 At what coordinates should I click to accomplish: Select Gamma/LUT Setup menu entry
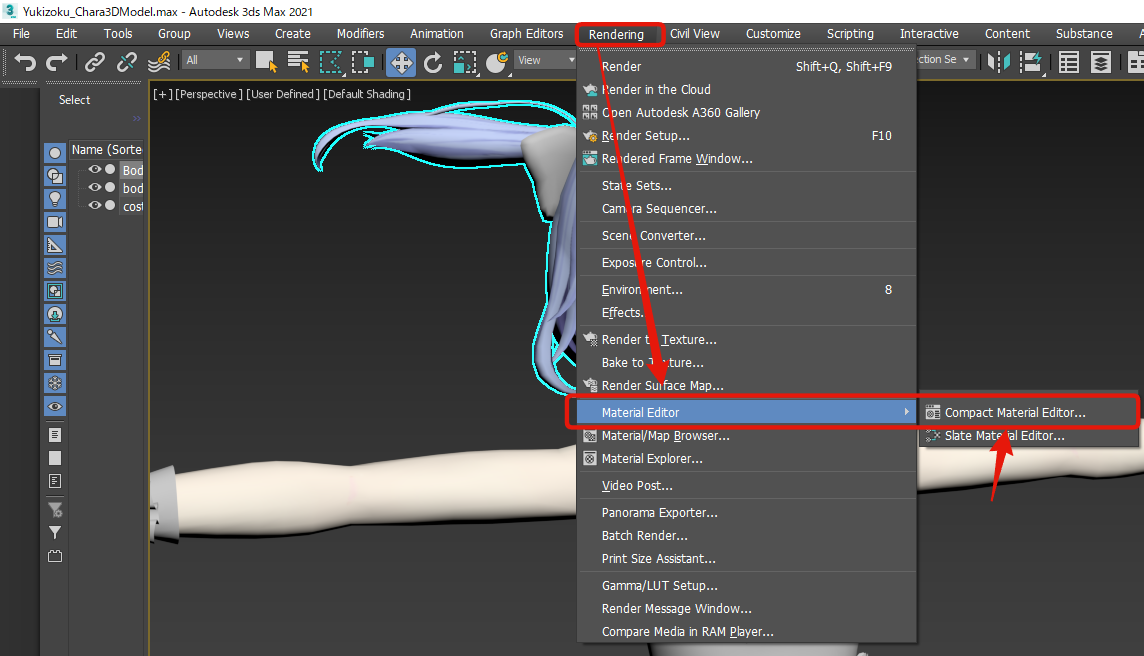747,585
